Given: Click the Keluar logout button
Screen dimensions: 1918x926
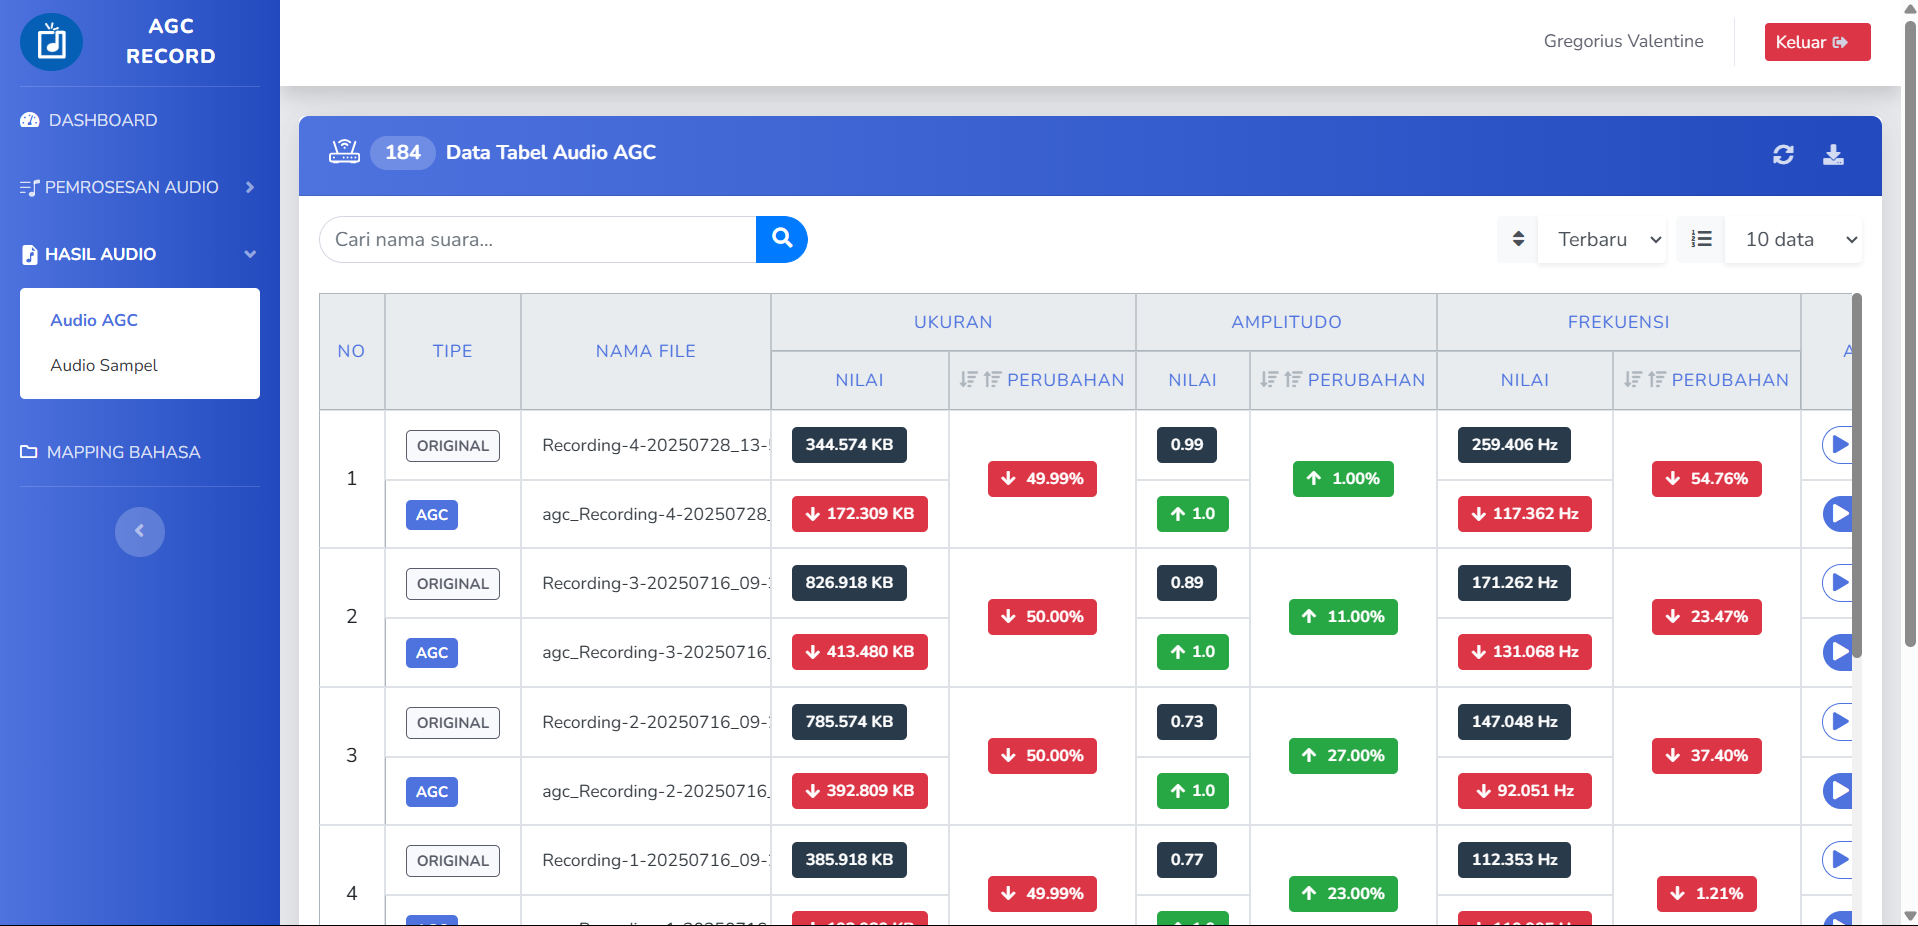Looking at the screenshot, I should [x=1817, y=42].
